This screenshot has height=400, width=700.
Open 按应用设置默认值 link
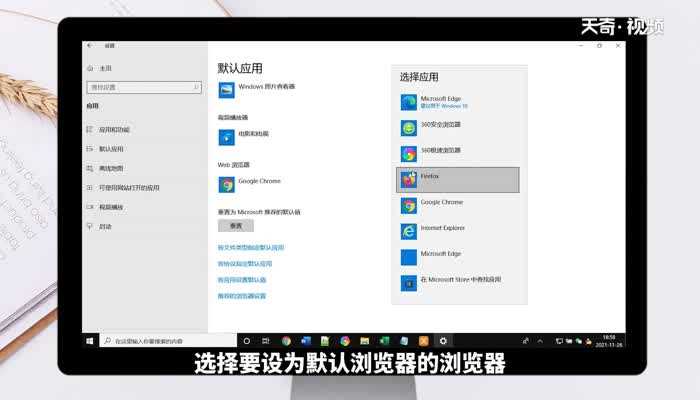(x=242, y=280)
